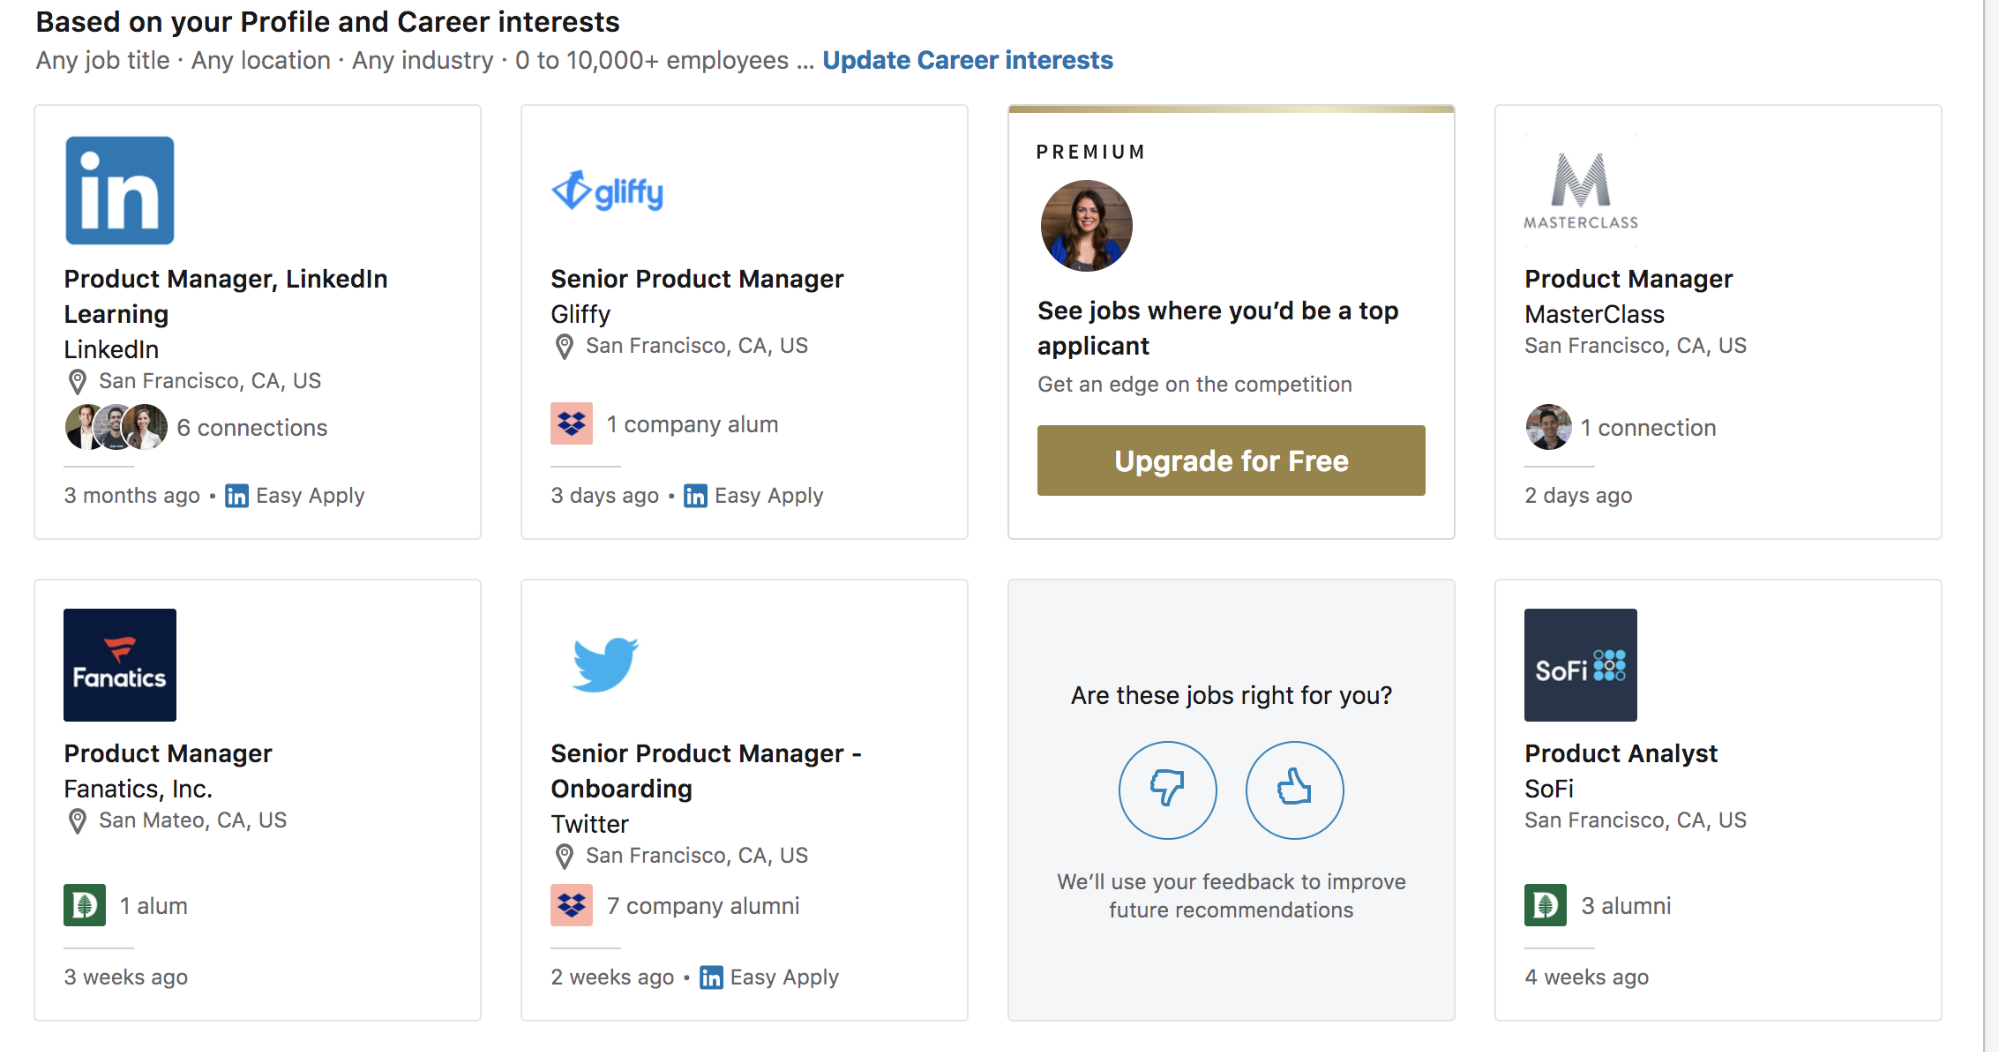Open Senior Product Manager - Onboarding job
Viewport: 1999px width, 1052px height.
pos(705,771)
